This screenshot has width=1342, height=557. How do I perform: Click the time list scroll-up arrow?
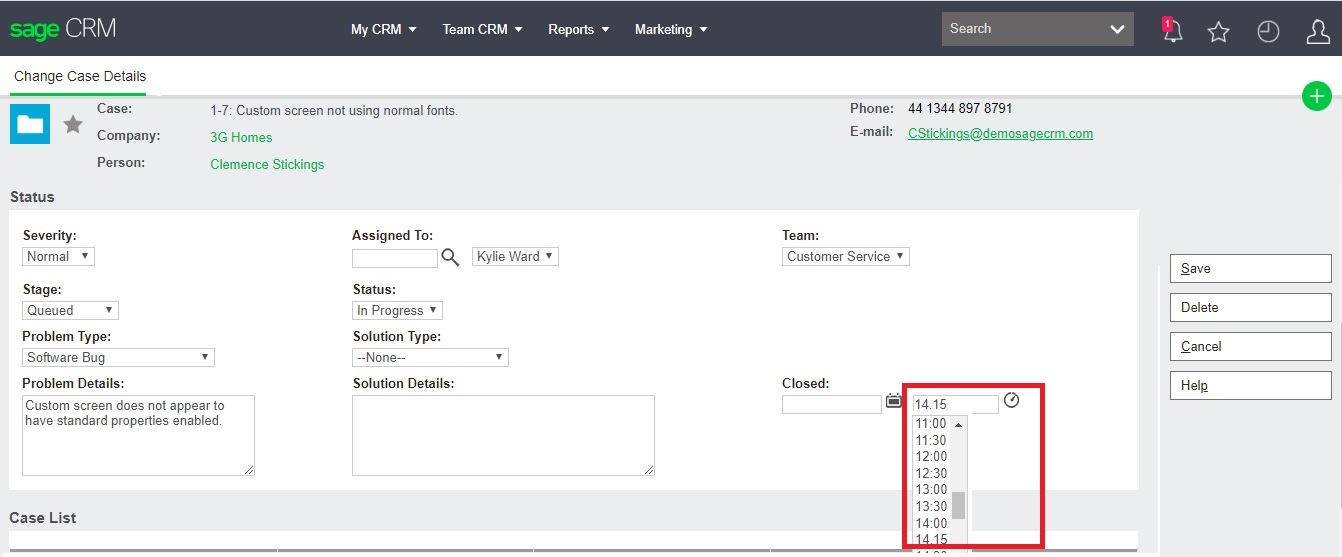pos(958,424)
